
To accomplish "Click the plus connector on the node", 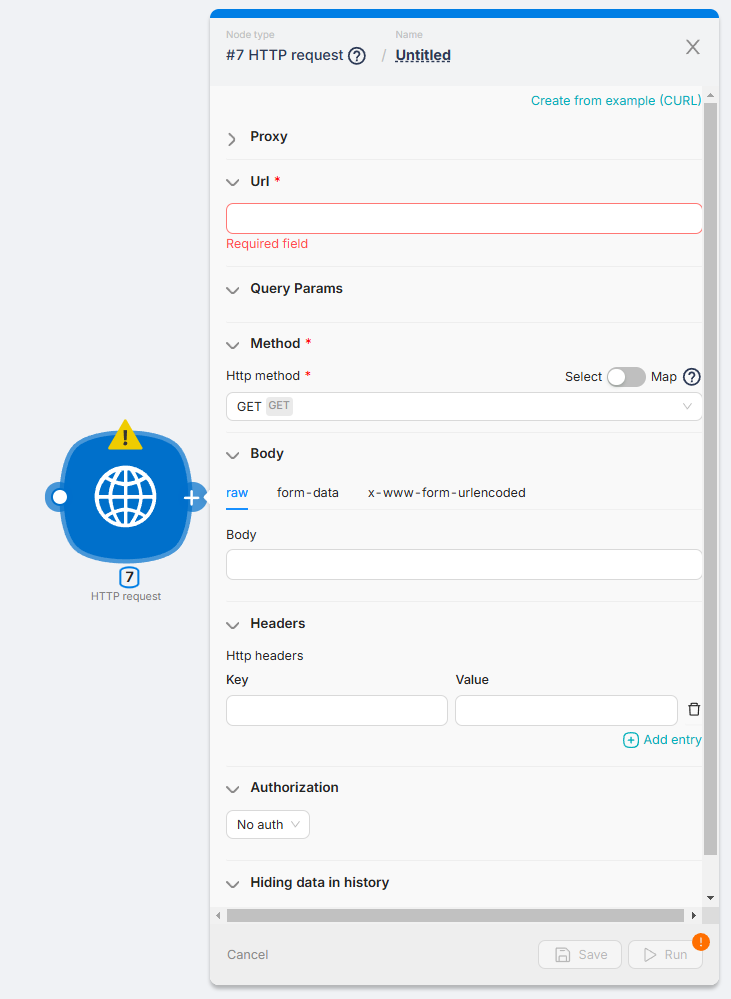I will [x=192, y=498].
